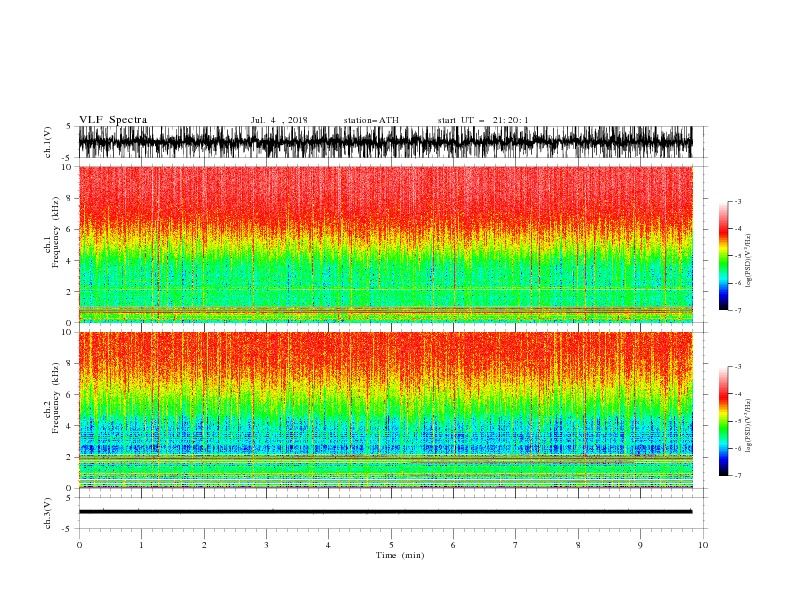Click the "-6" label on ch.1 colorbar
The height and width of the screenshot is (612, 792).
[738, 283]
